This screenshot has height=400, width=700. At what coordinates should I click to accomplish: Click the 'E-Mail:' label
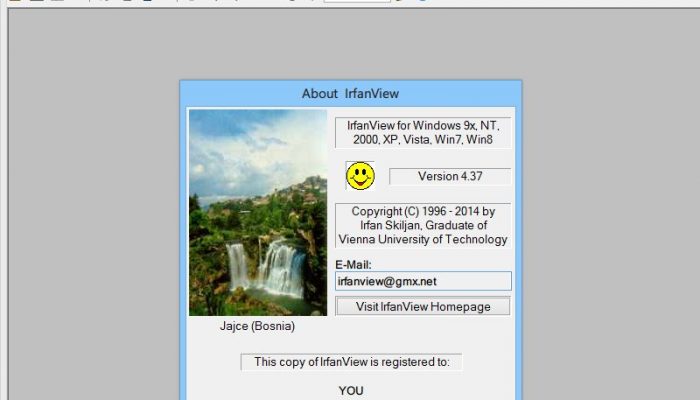point(353,265)
